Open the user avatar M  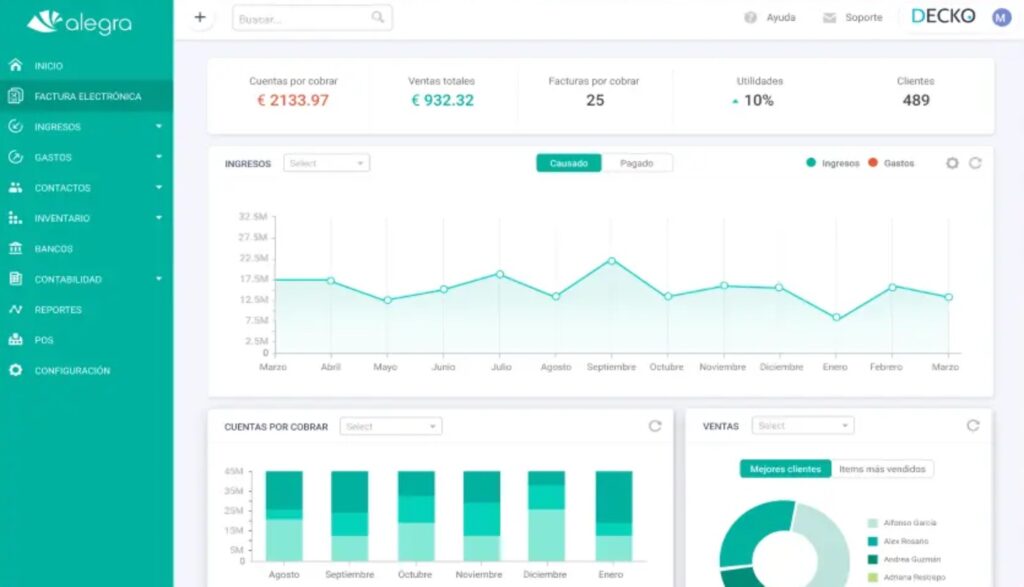click(1001, 18)
